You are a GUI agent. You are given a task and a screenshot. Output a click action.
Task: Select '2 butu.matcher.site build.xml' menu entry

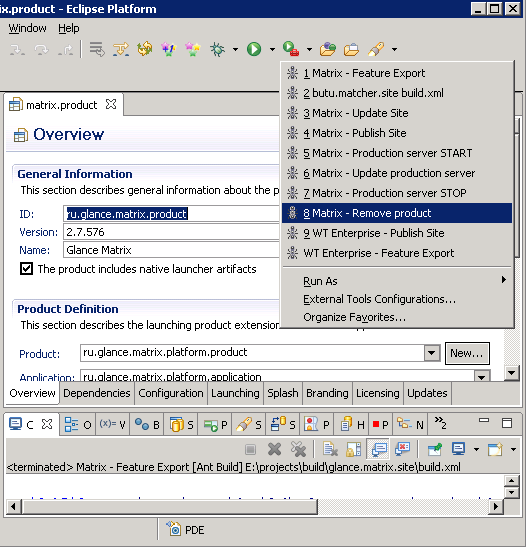tap(397, 93)
